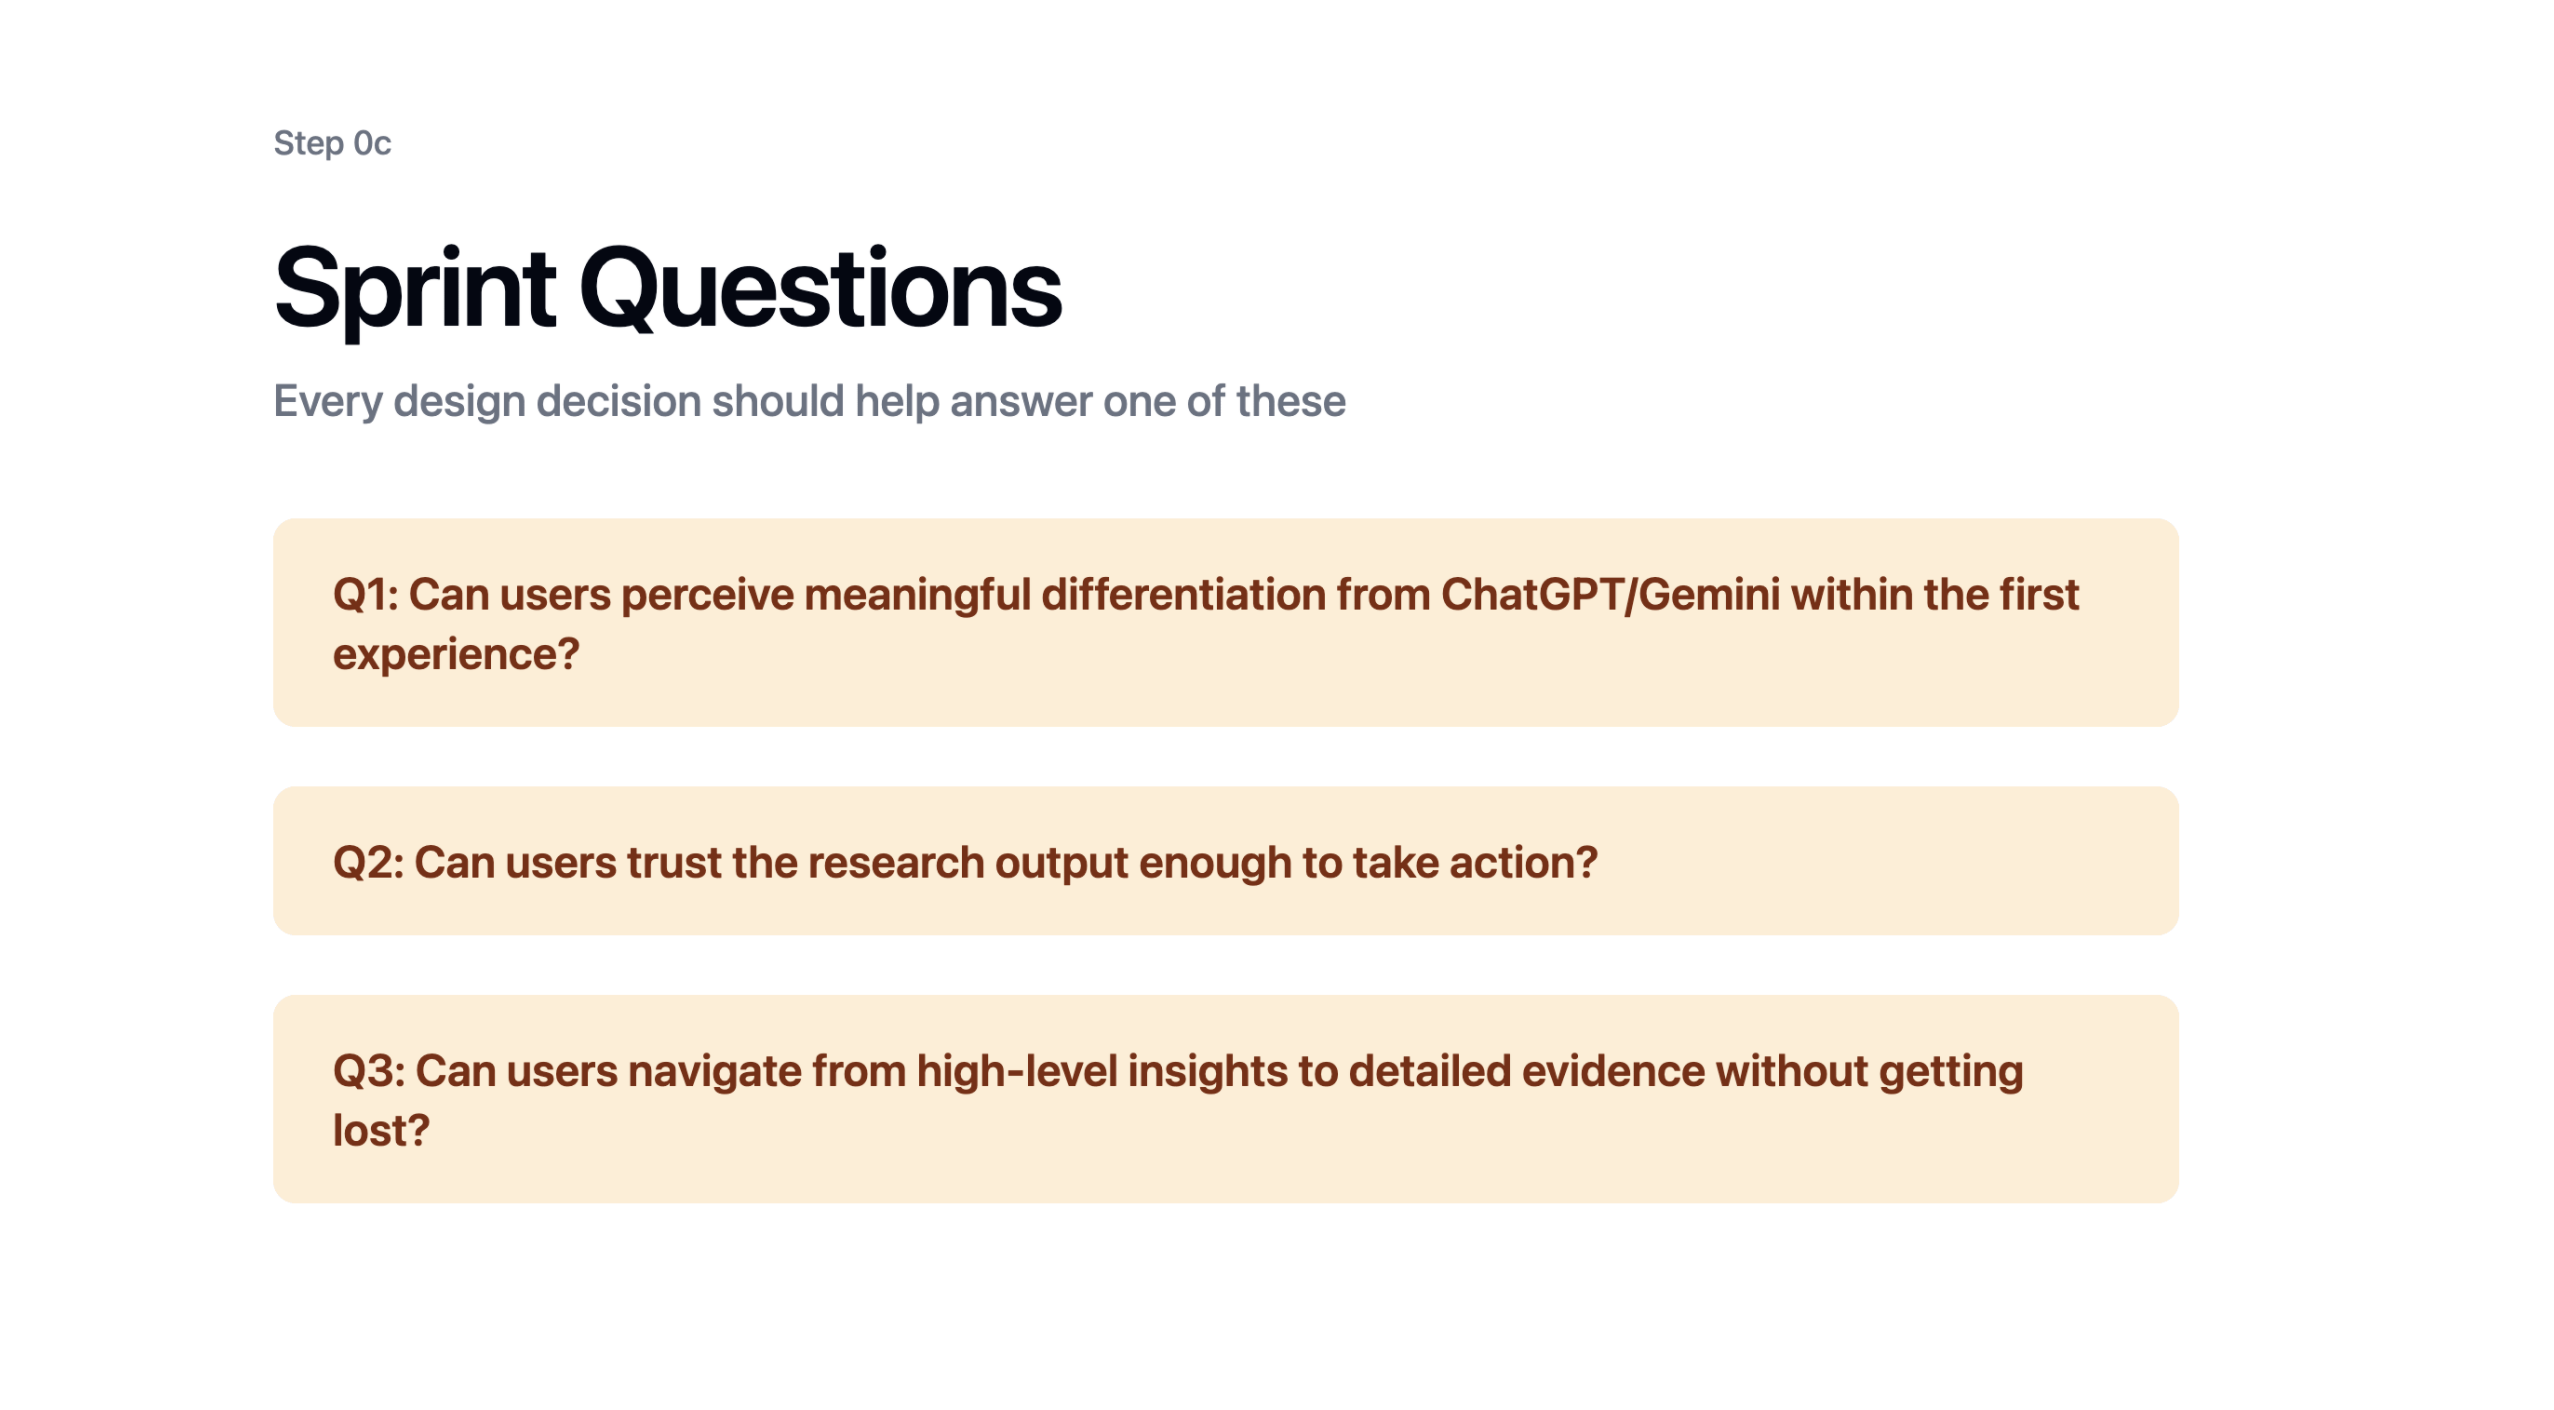Click the "Step 0c" label
The width and height of the screenshot is (2554, 1410).
[x=332, y=143]
